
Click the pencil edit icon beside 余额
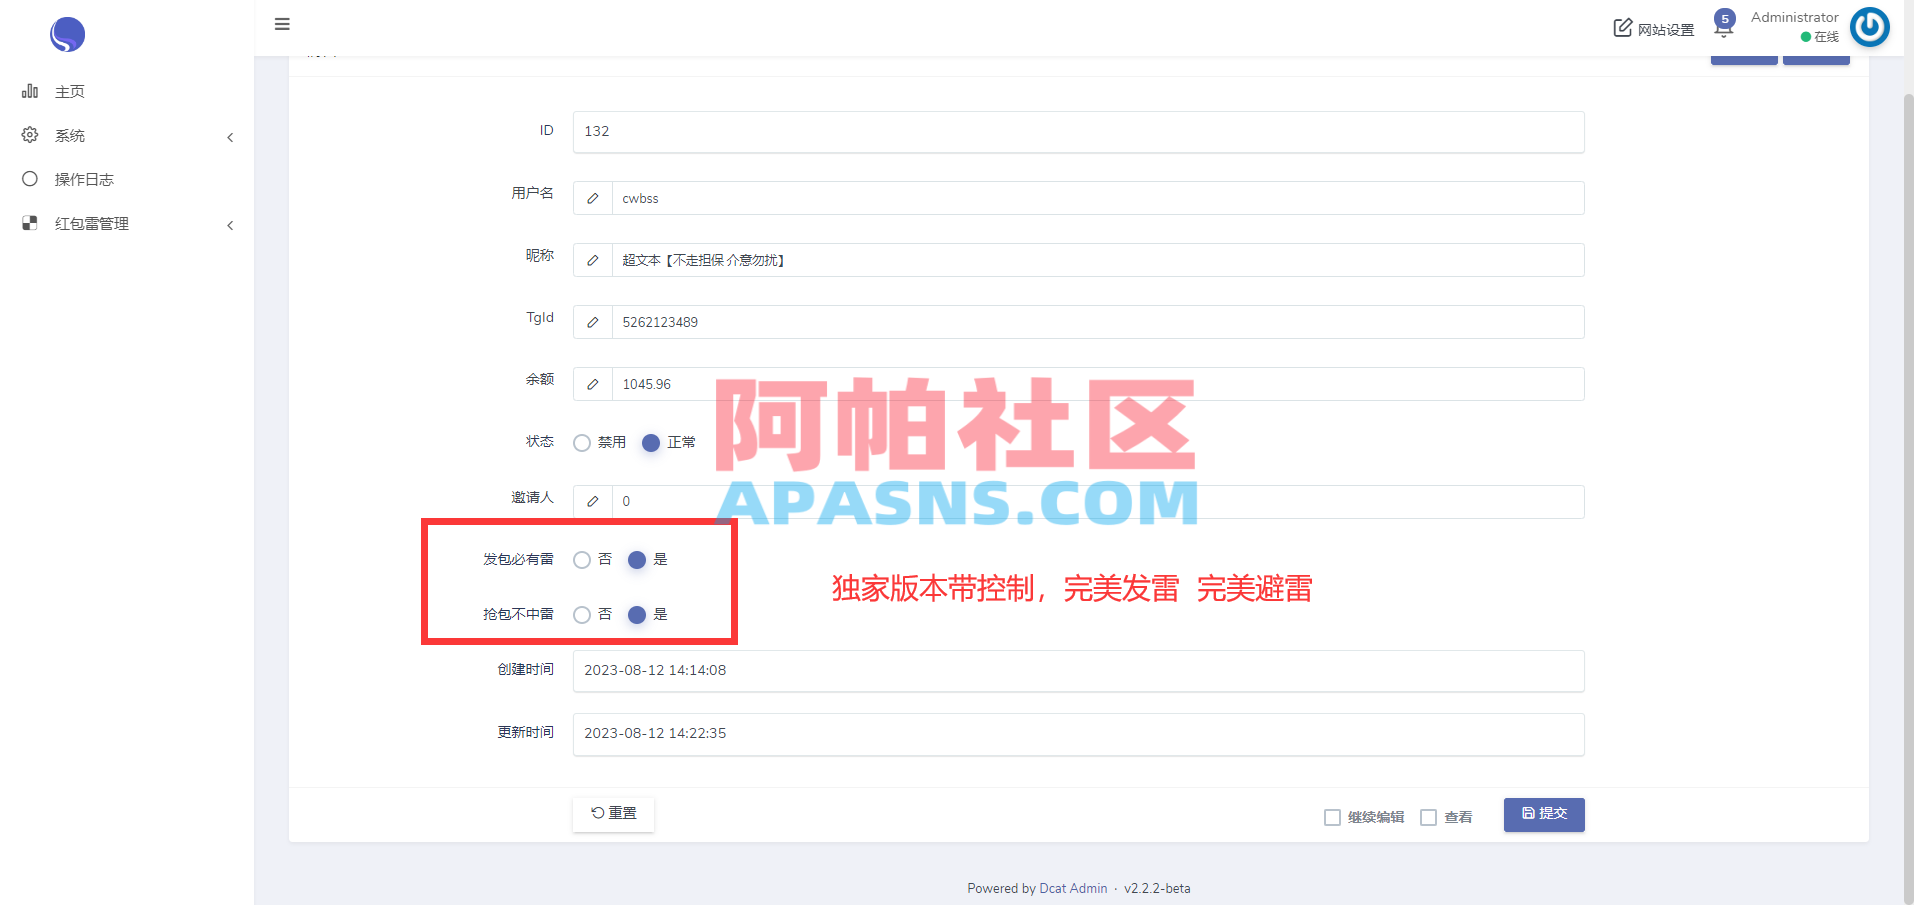592,384
